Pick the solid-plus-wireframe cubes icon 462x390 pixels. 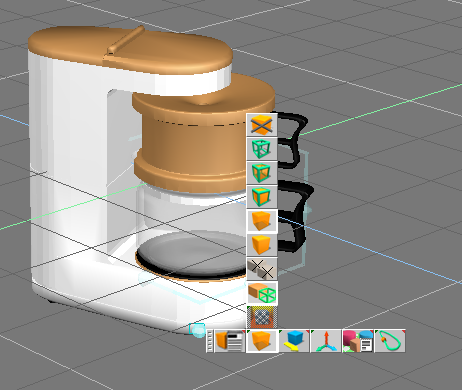tap(262, 293)
